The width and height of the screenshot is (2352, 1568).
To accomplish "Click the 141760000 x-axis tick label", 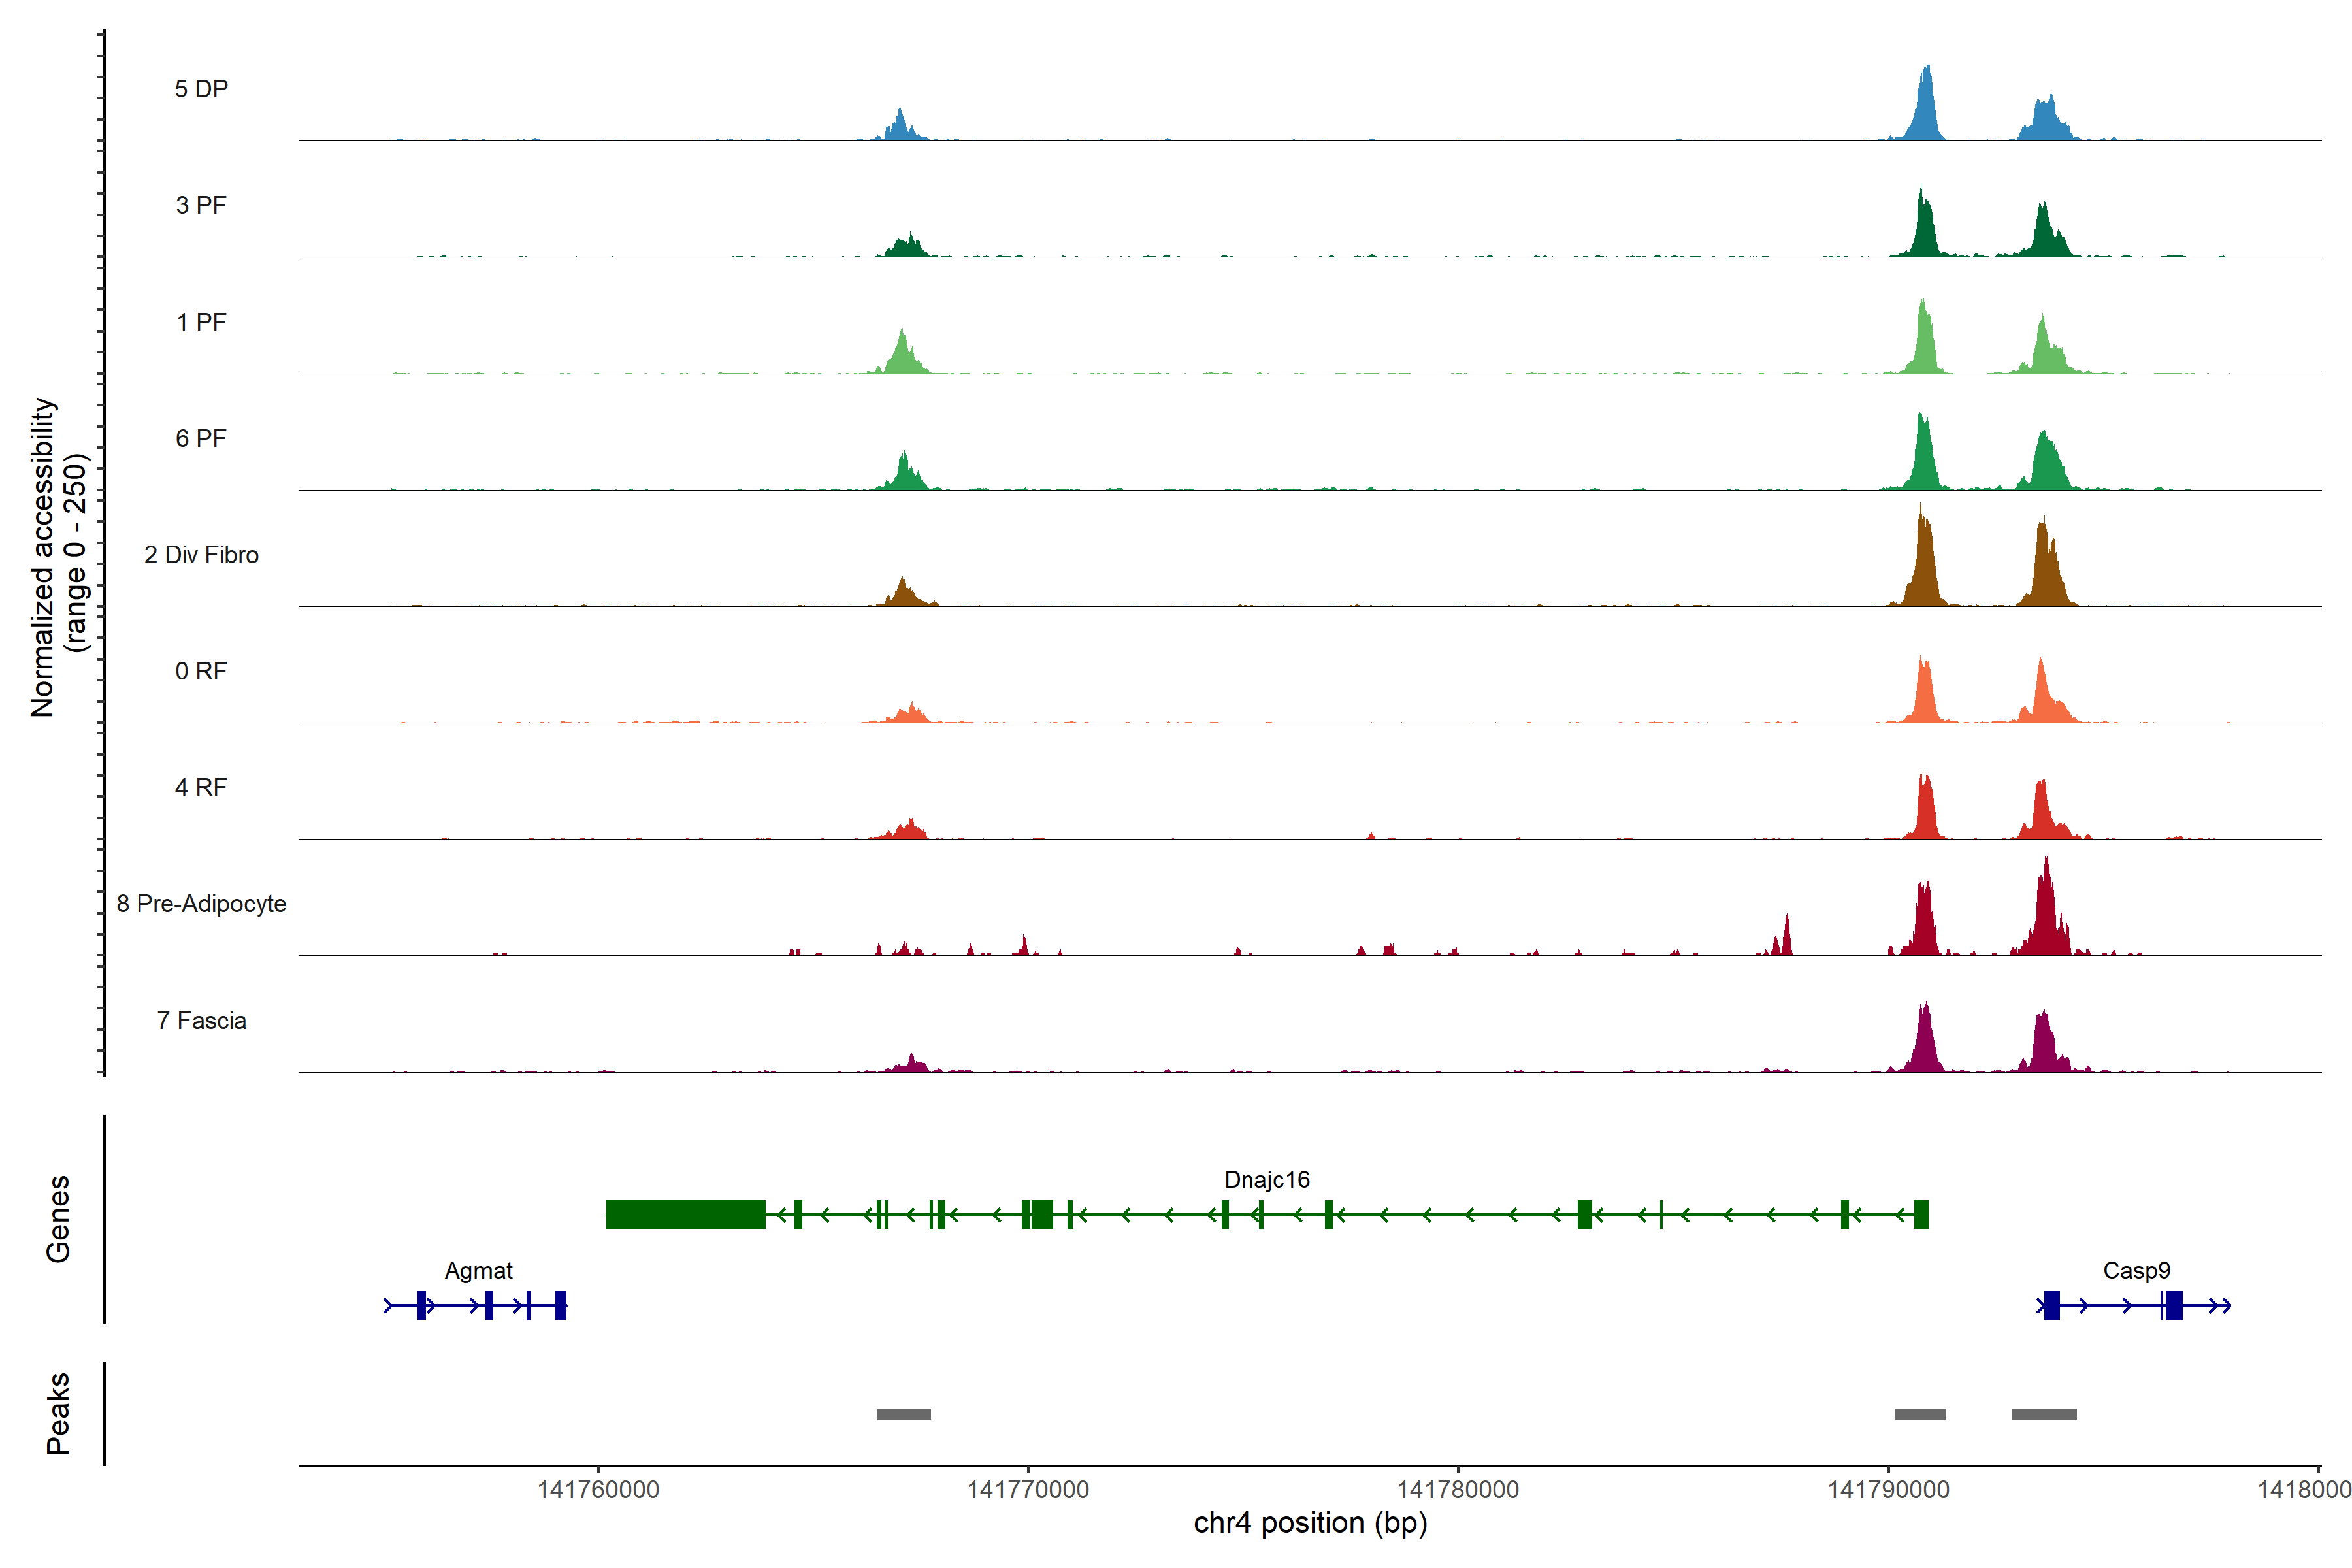I will (598, 1490).
